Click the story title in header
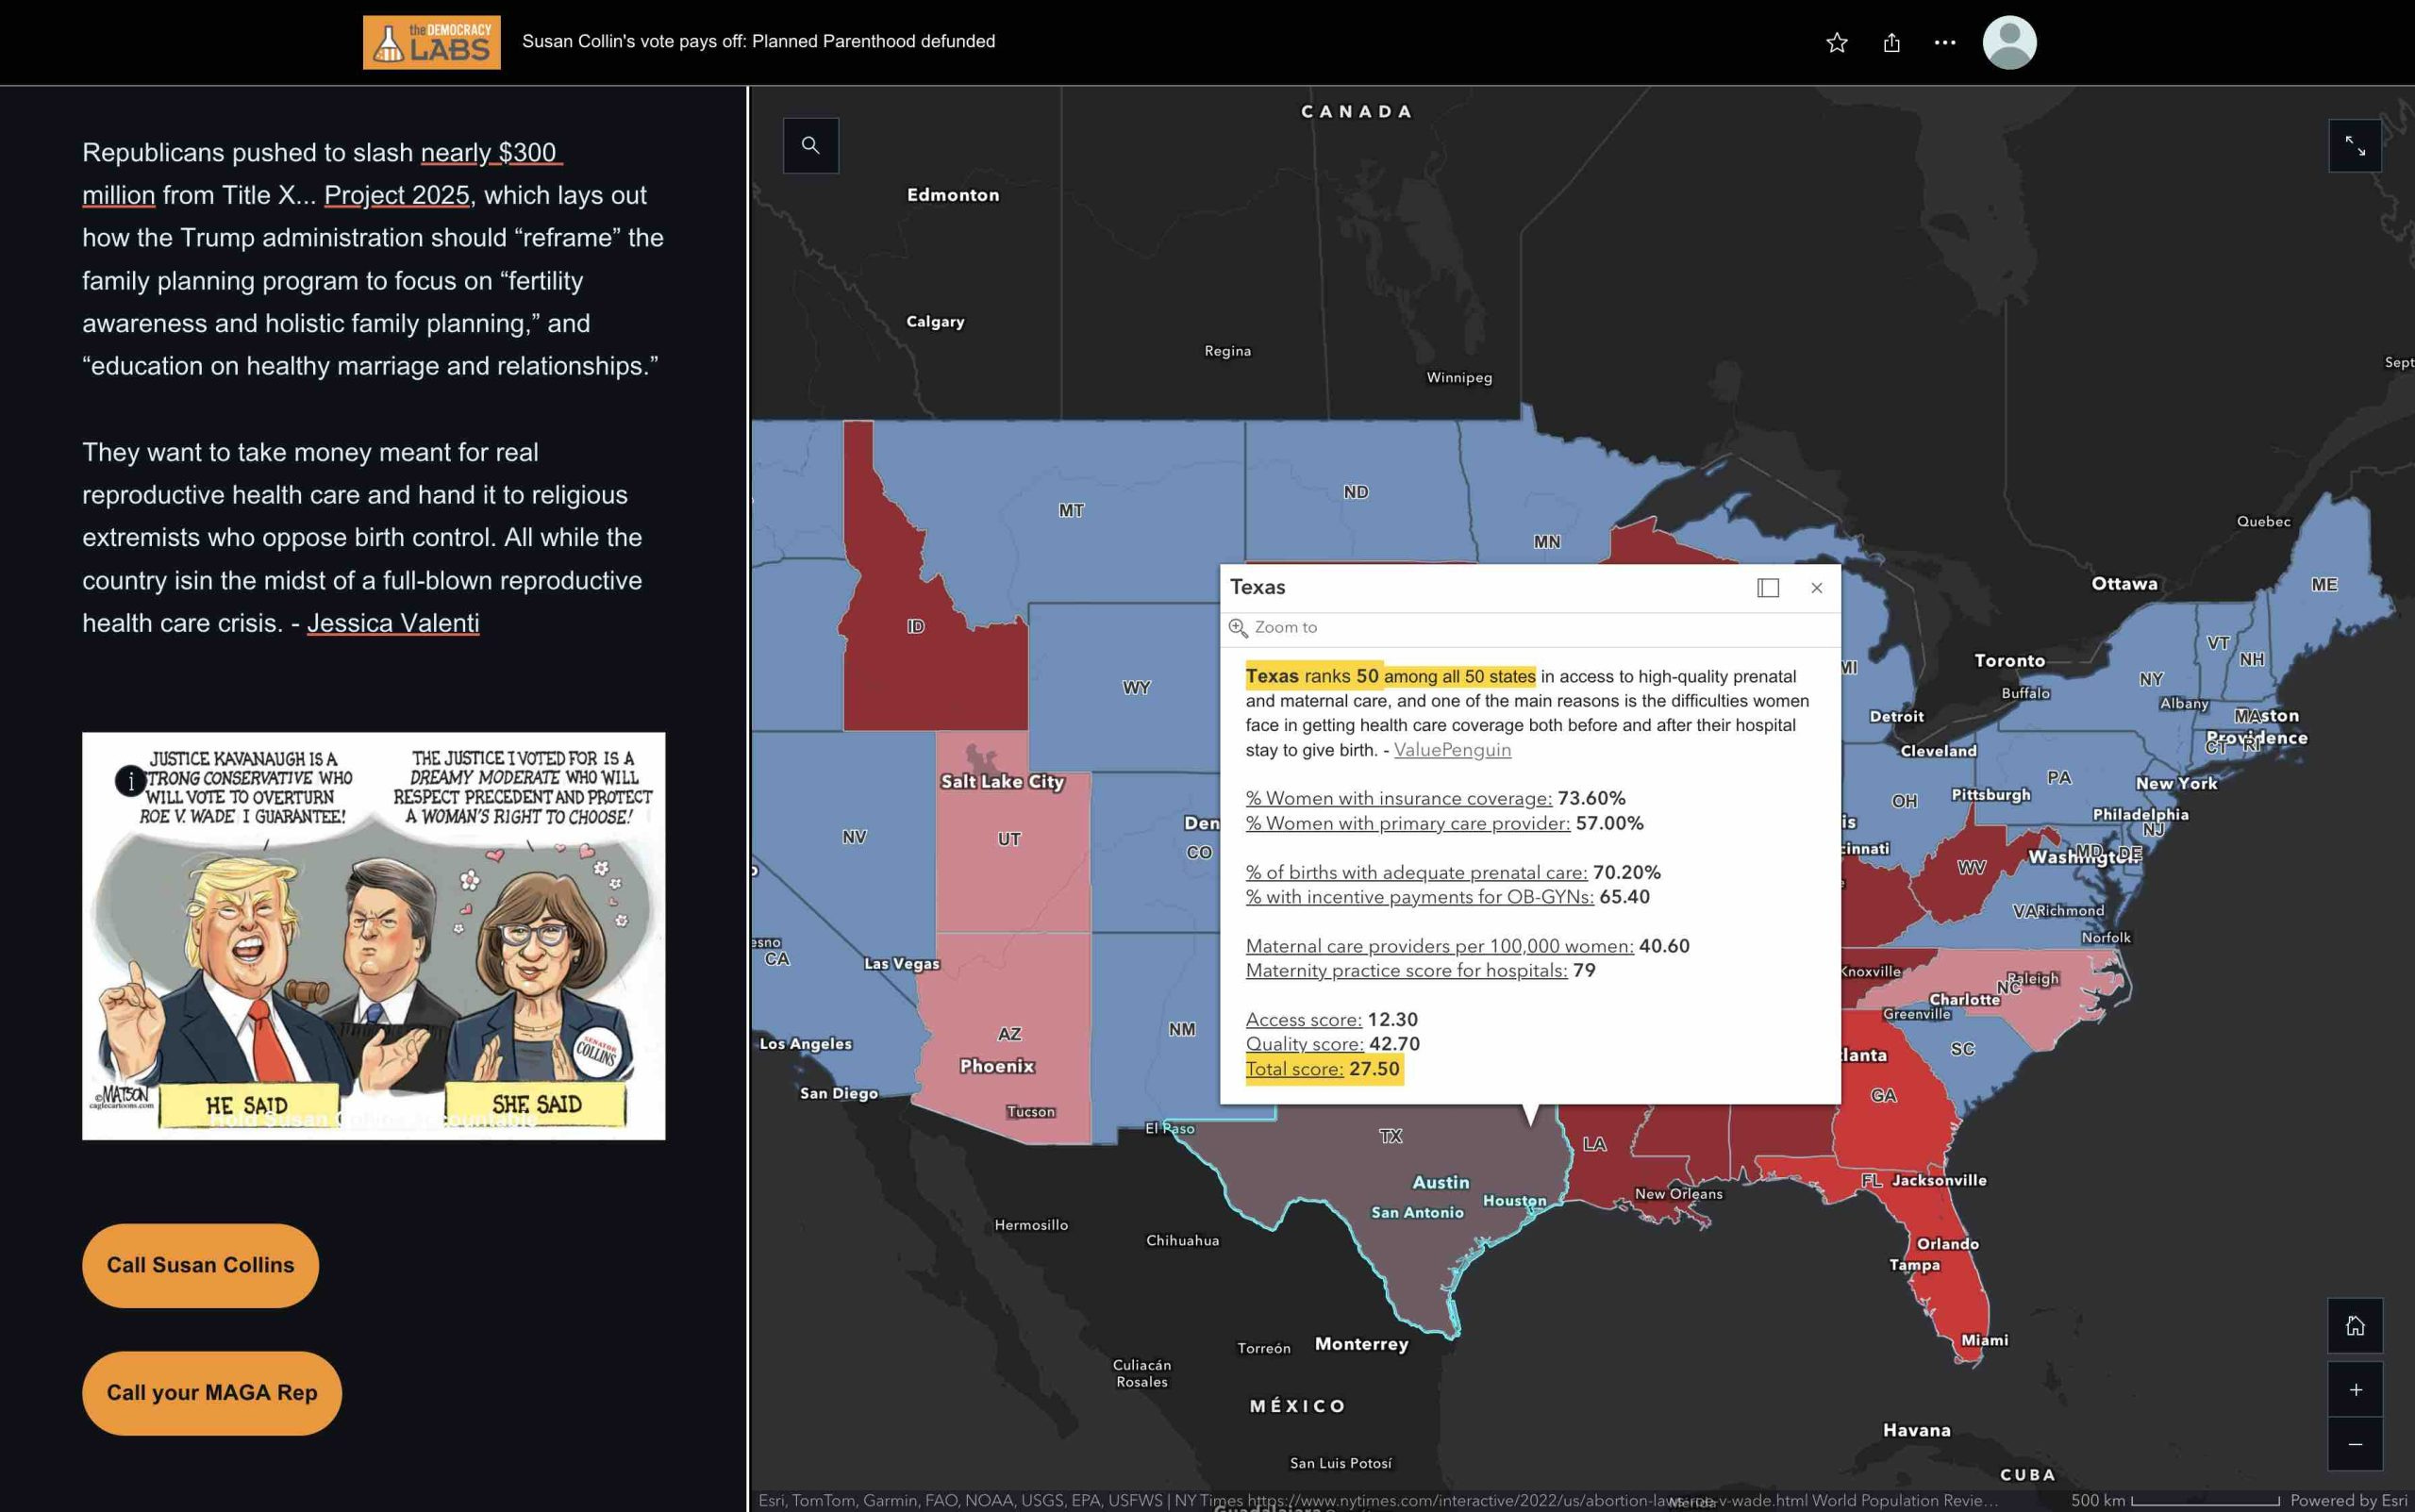The height and width of the screenshot is (1512, 2415). click(x=758, y=41)
